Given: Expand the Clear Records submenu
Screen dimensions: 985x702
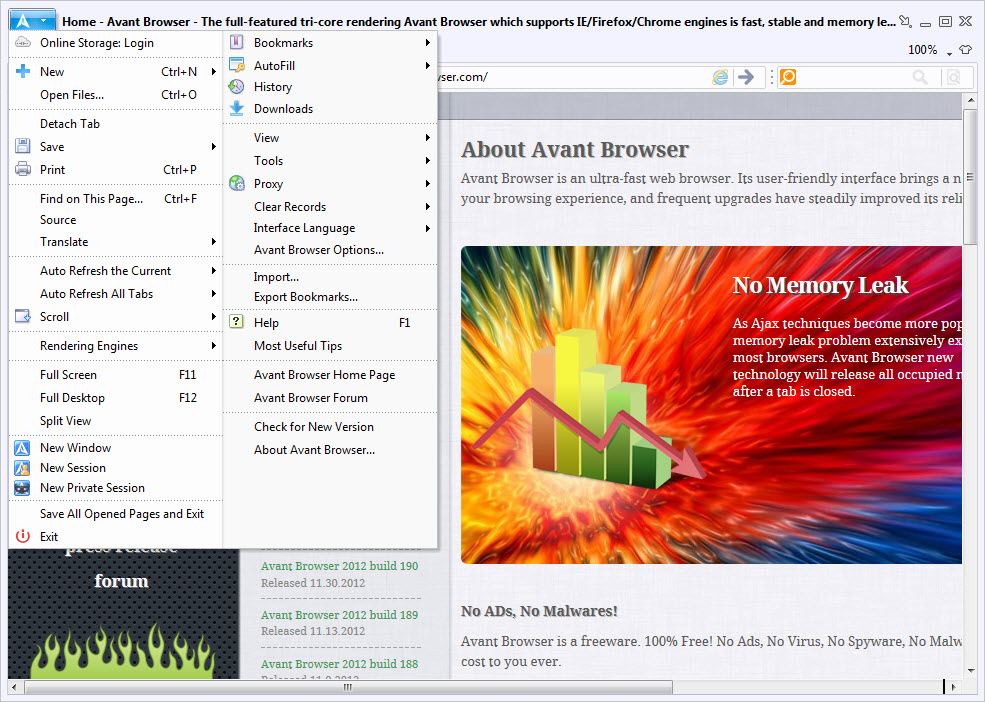Looking at the screenshot, I should [428, 207].
